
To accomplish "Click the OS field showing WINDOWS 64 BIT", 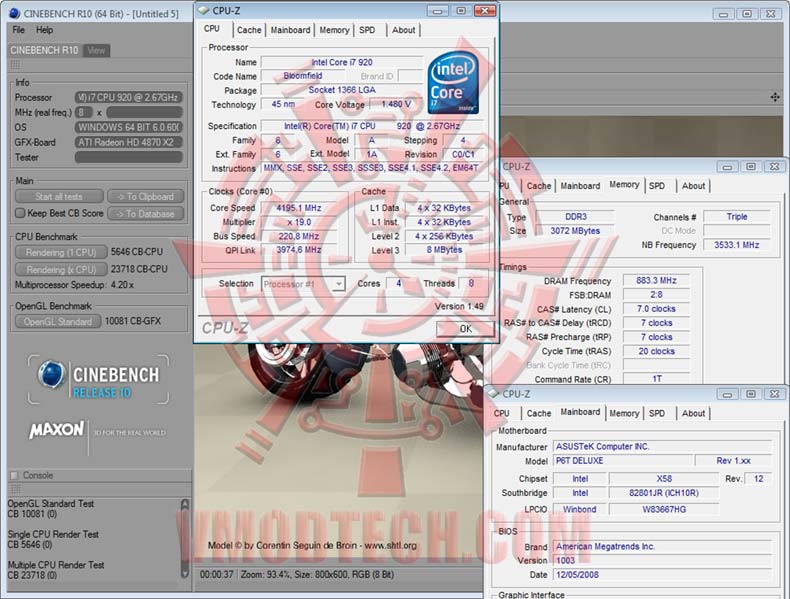I will pyautogui.click(x=128, y=127).
